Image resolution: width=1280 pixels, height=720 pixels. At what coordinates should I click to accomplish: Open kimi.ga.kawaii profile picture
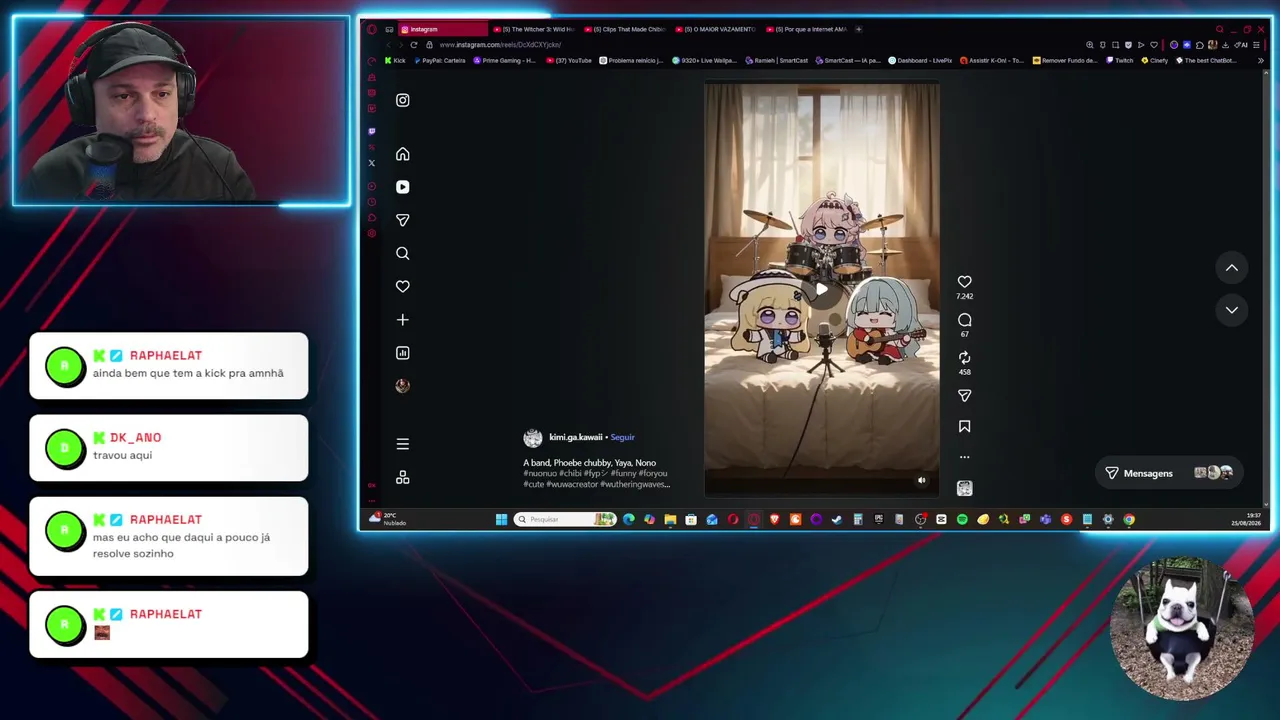533,438
